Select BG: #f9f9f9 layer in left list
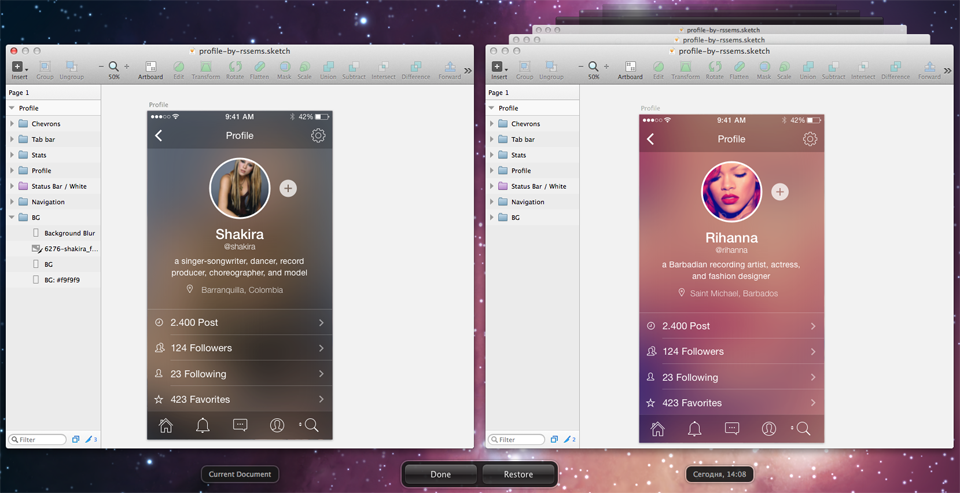The height and width of the screenshot is (493, 960). click(x=53, y=280)
